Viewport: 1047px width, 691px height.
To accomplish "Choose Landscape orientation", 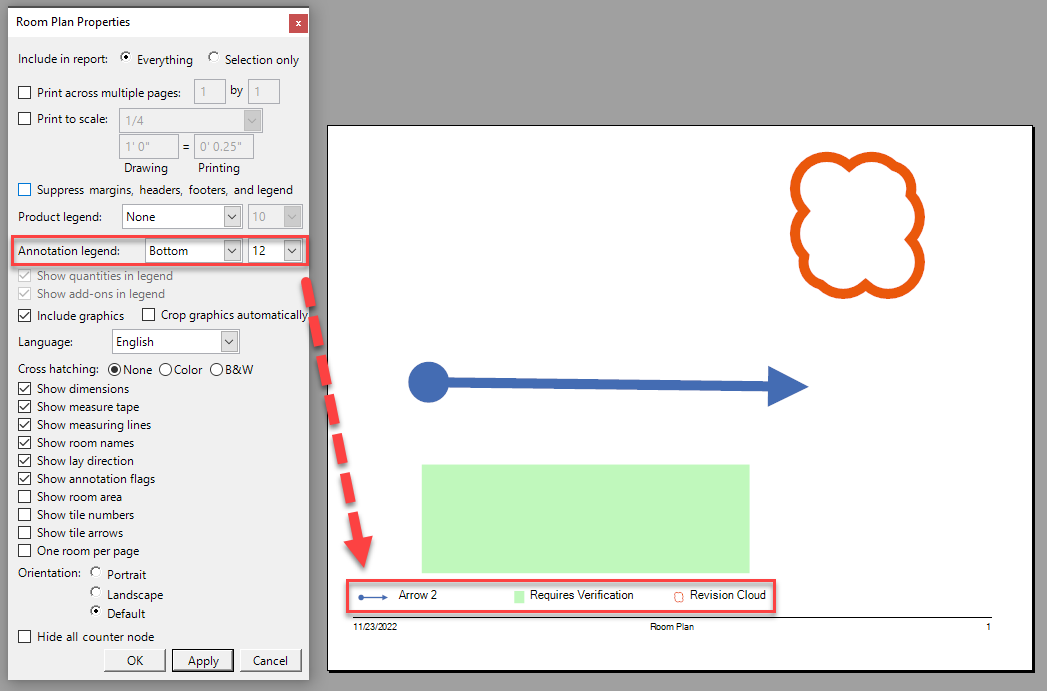I will click(x=96, y=593).
